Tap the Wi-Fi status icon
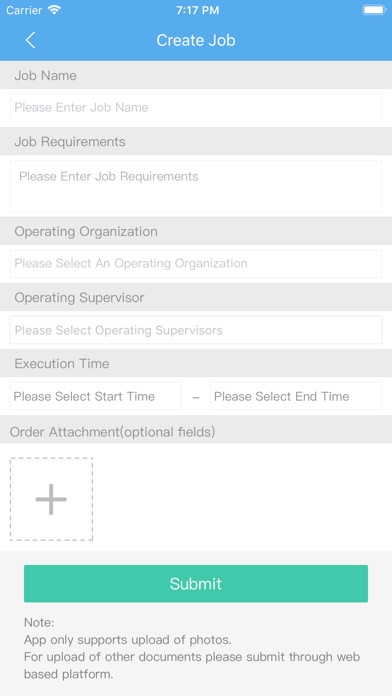This screenshot has height=696, width=392. coord(54,10)
